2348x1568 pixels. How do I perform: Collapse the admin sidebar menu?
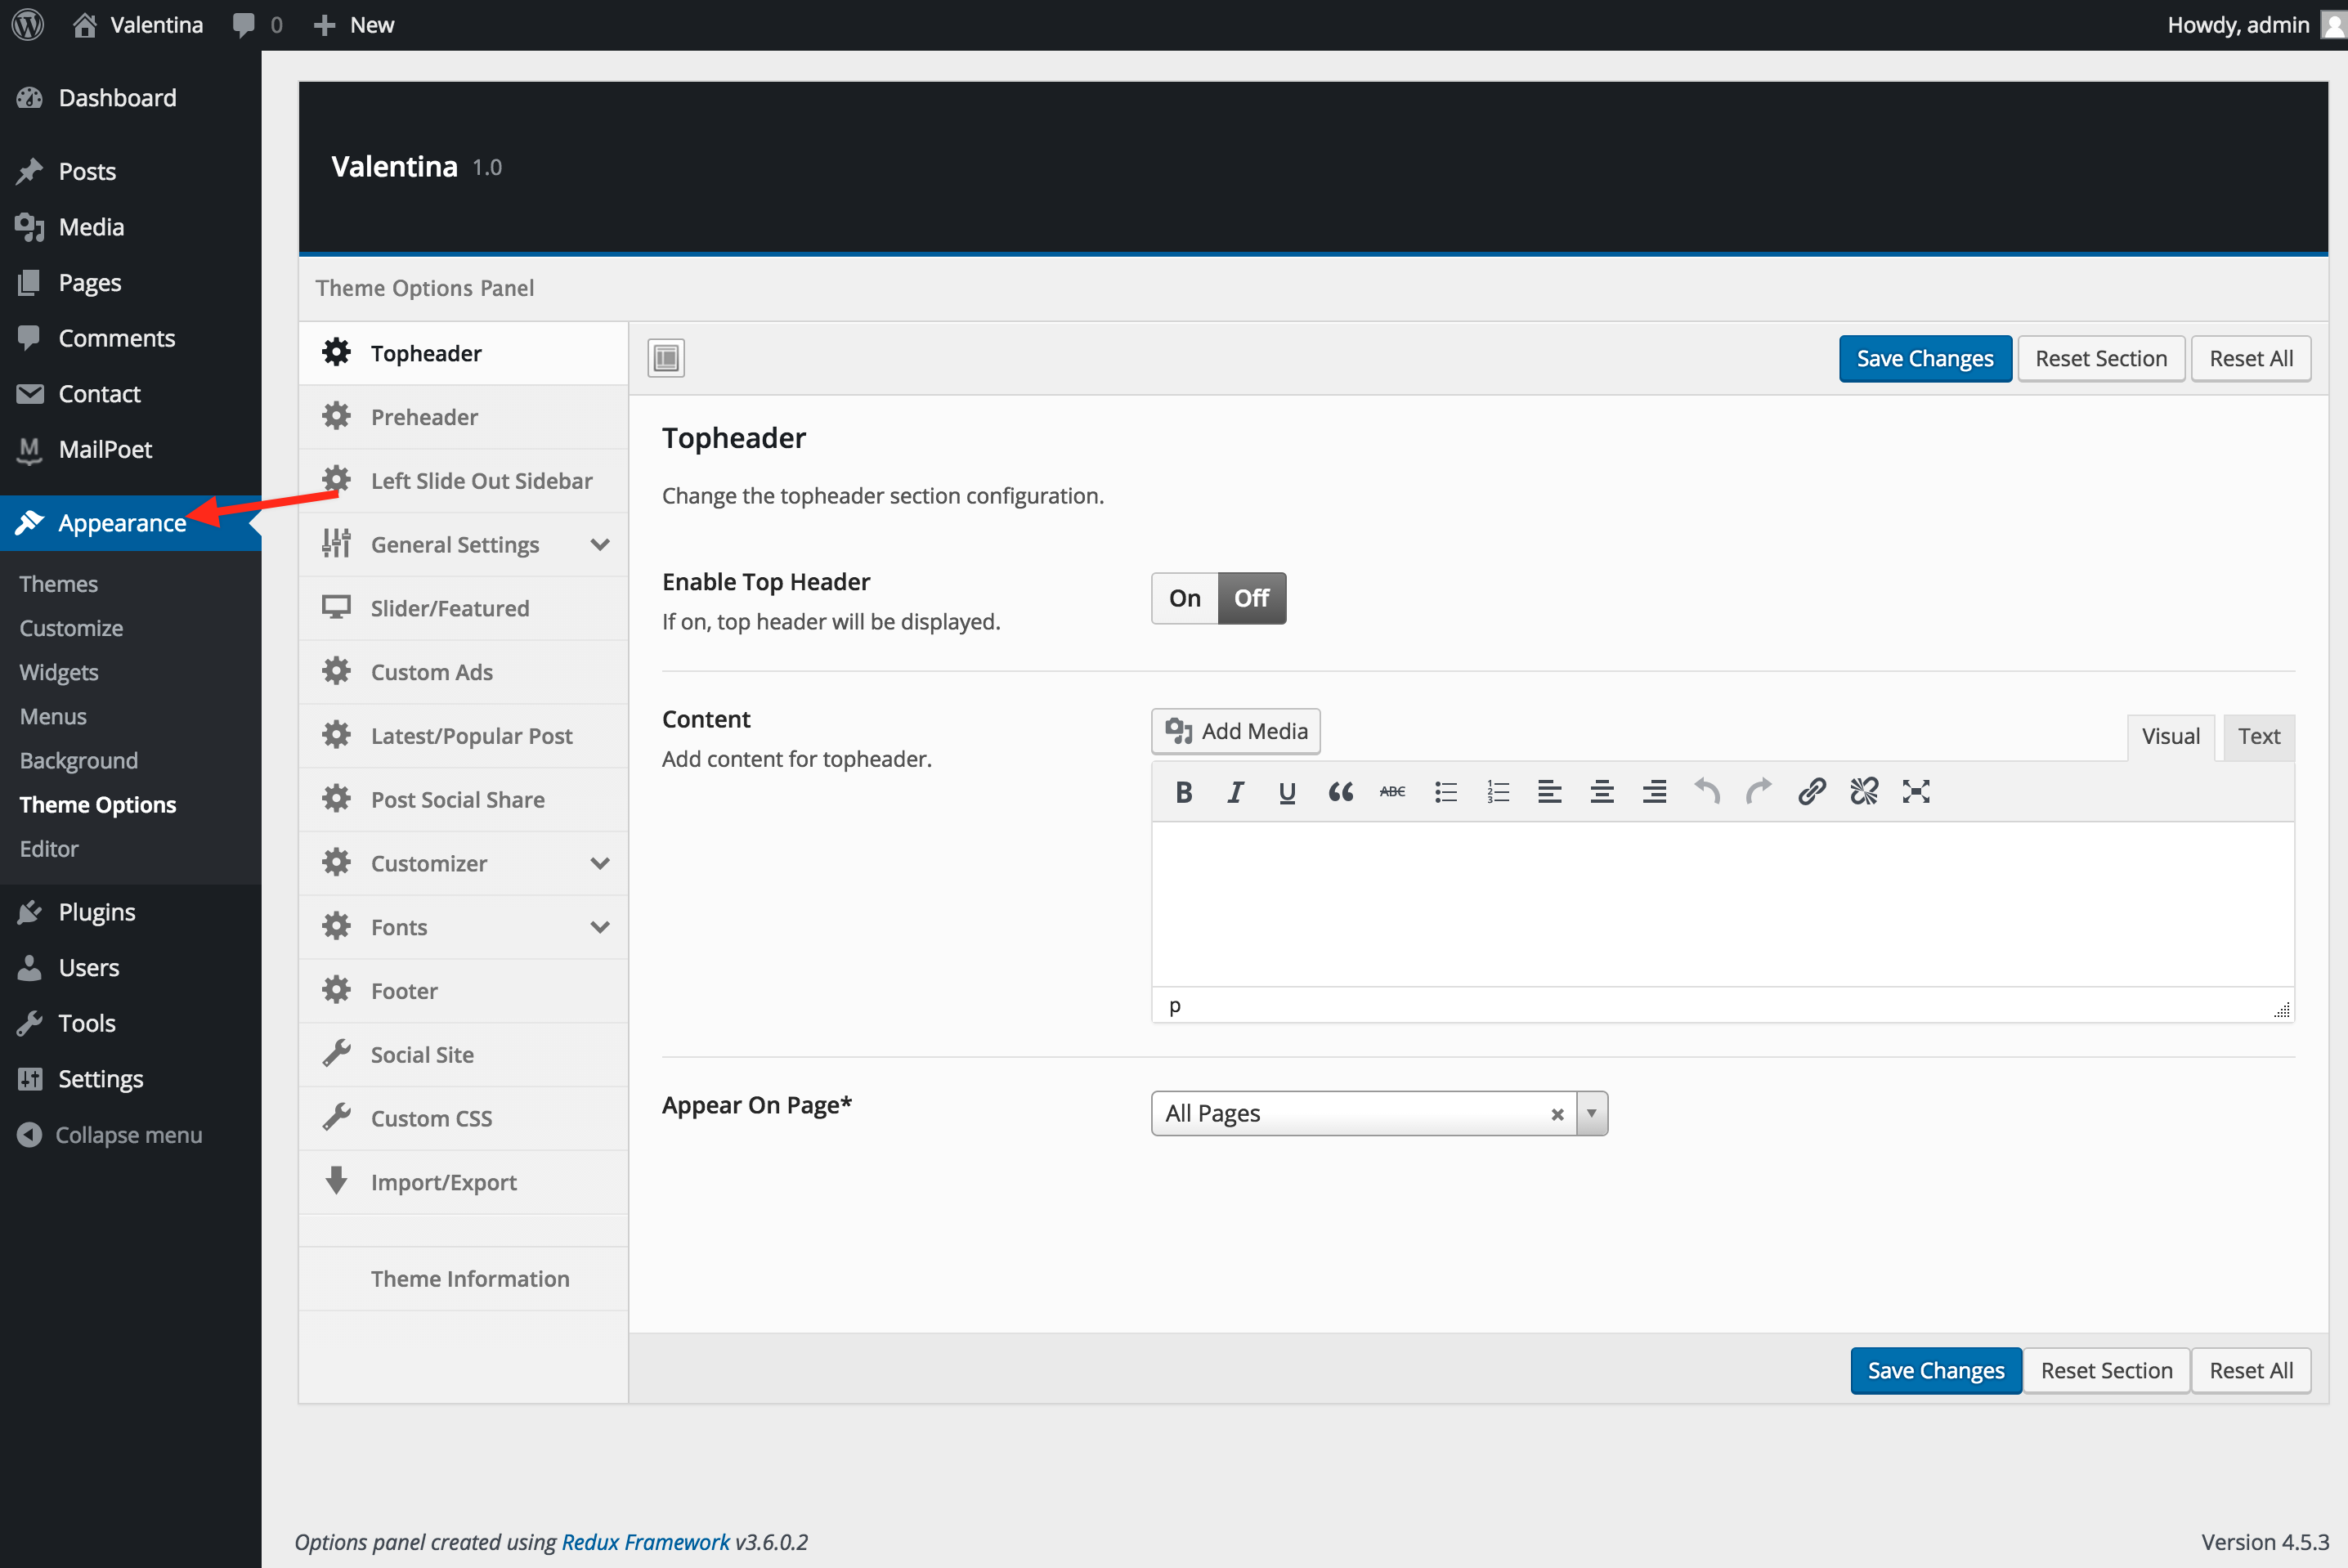110,1135
